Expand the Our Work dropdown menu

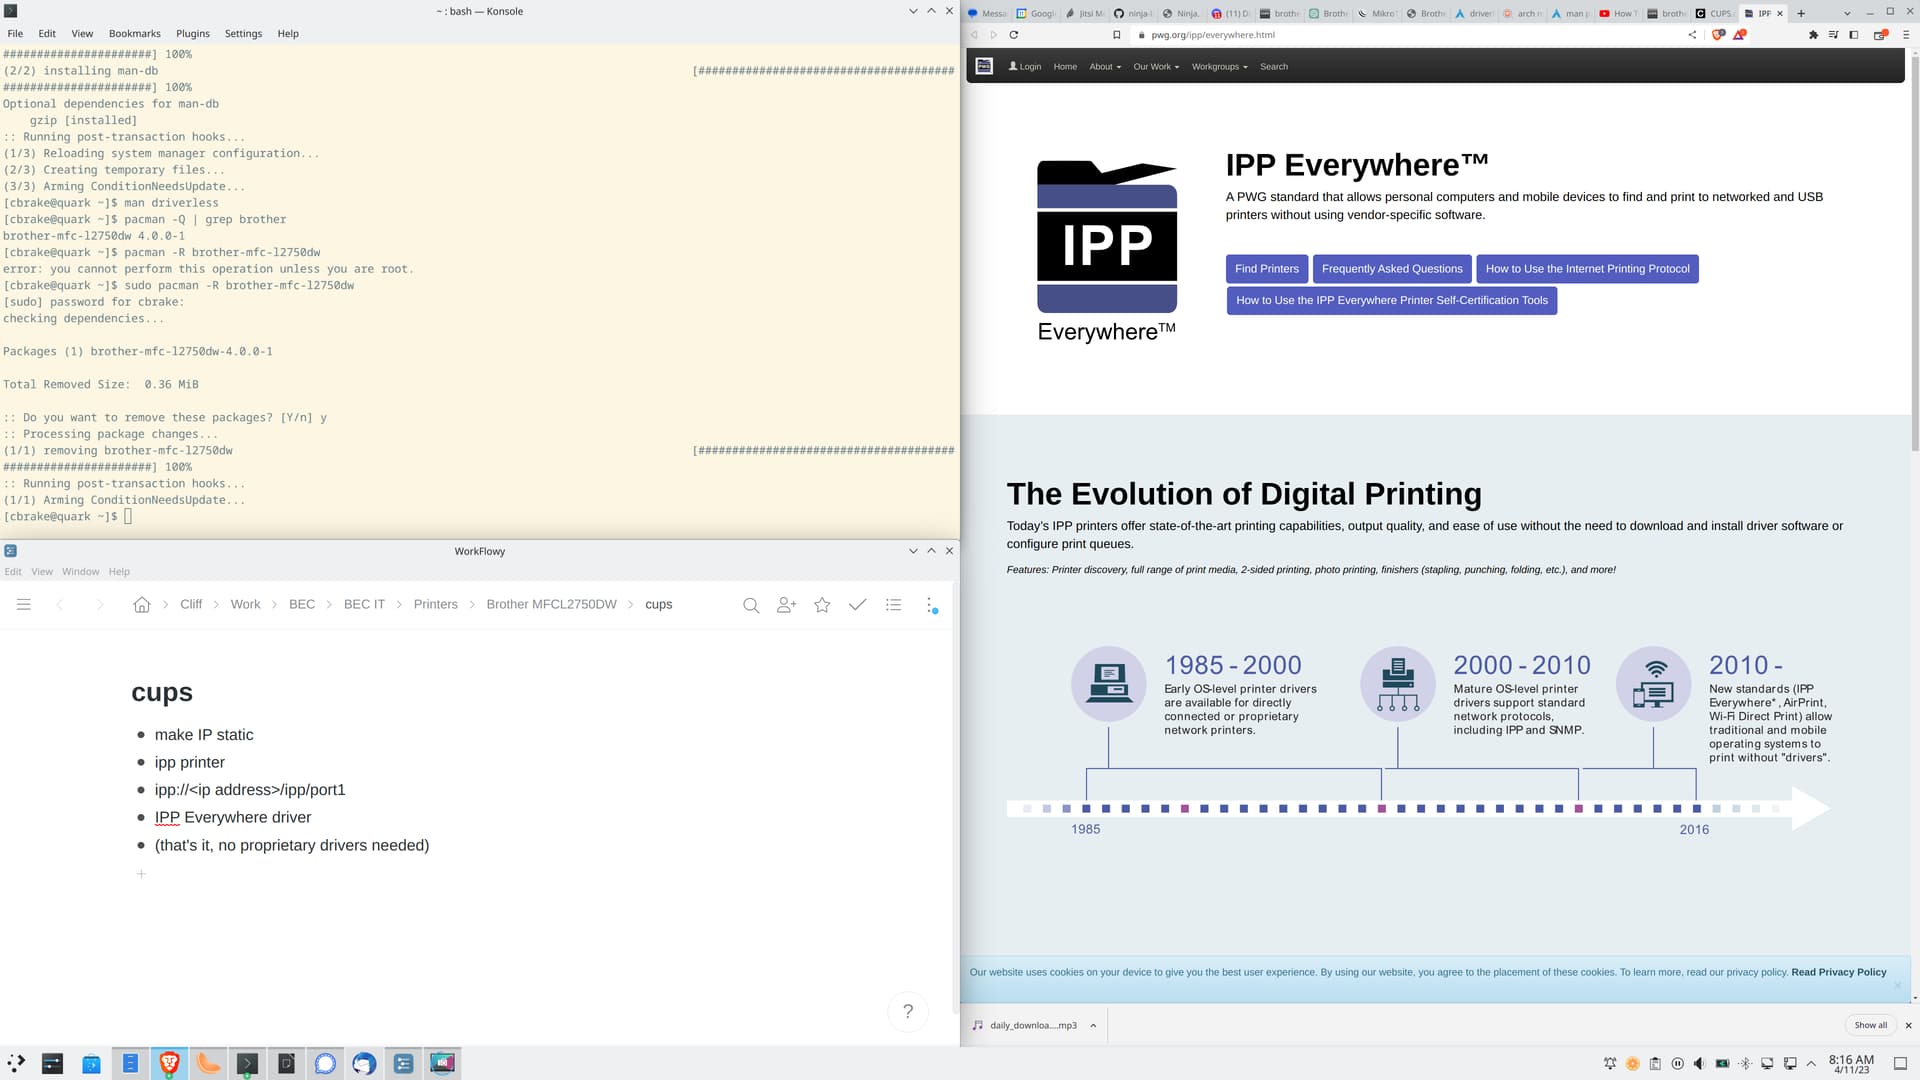[1155, 66]
